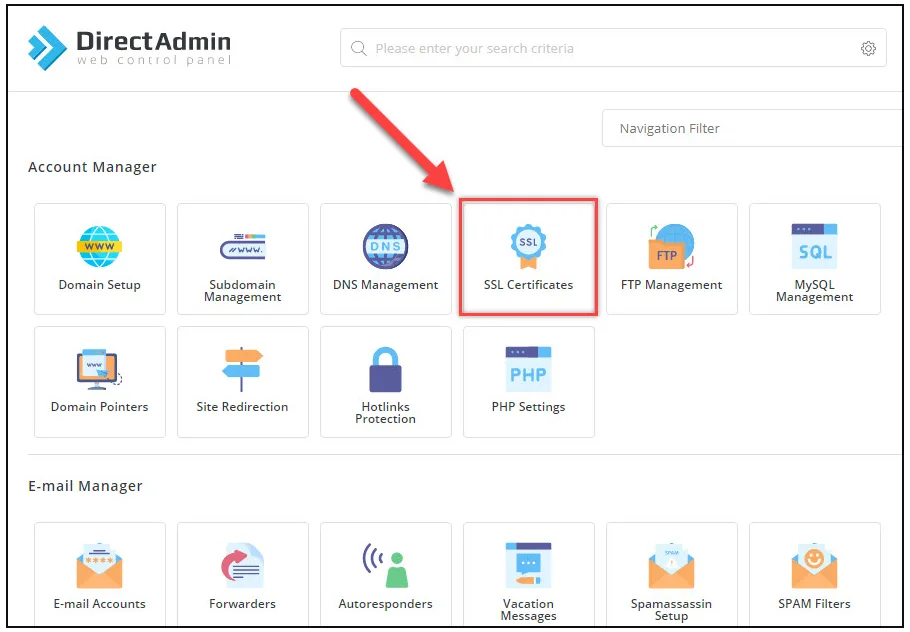Click the E-mail Accounts label

tap(99, 604)
